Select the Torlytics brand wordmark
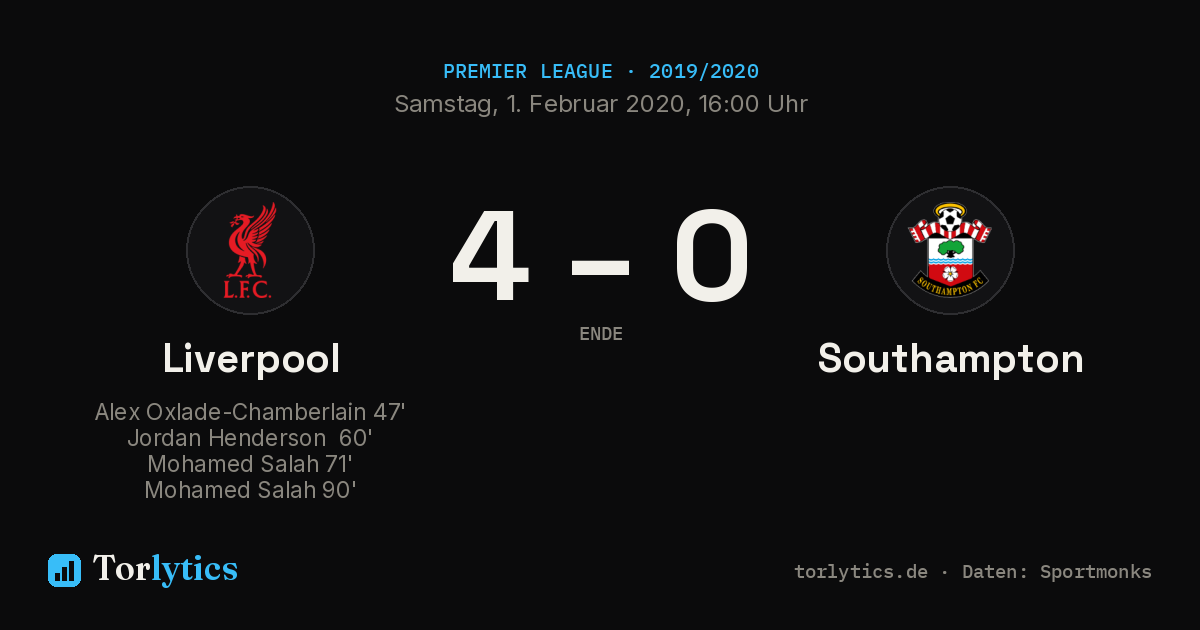Screen dimensions: 1200x630 point(165,569)
